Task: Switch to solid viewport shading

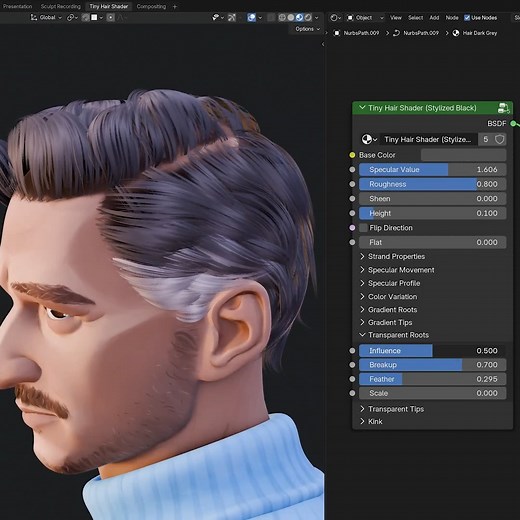Action: [x=291, y=17]
